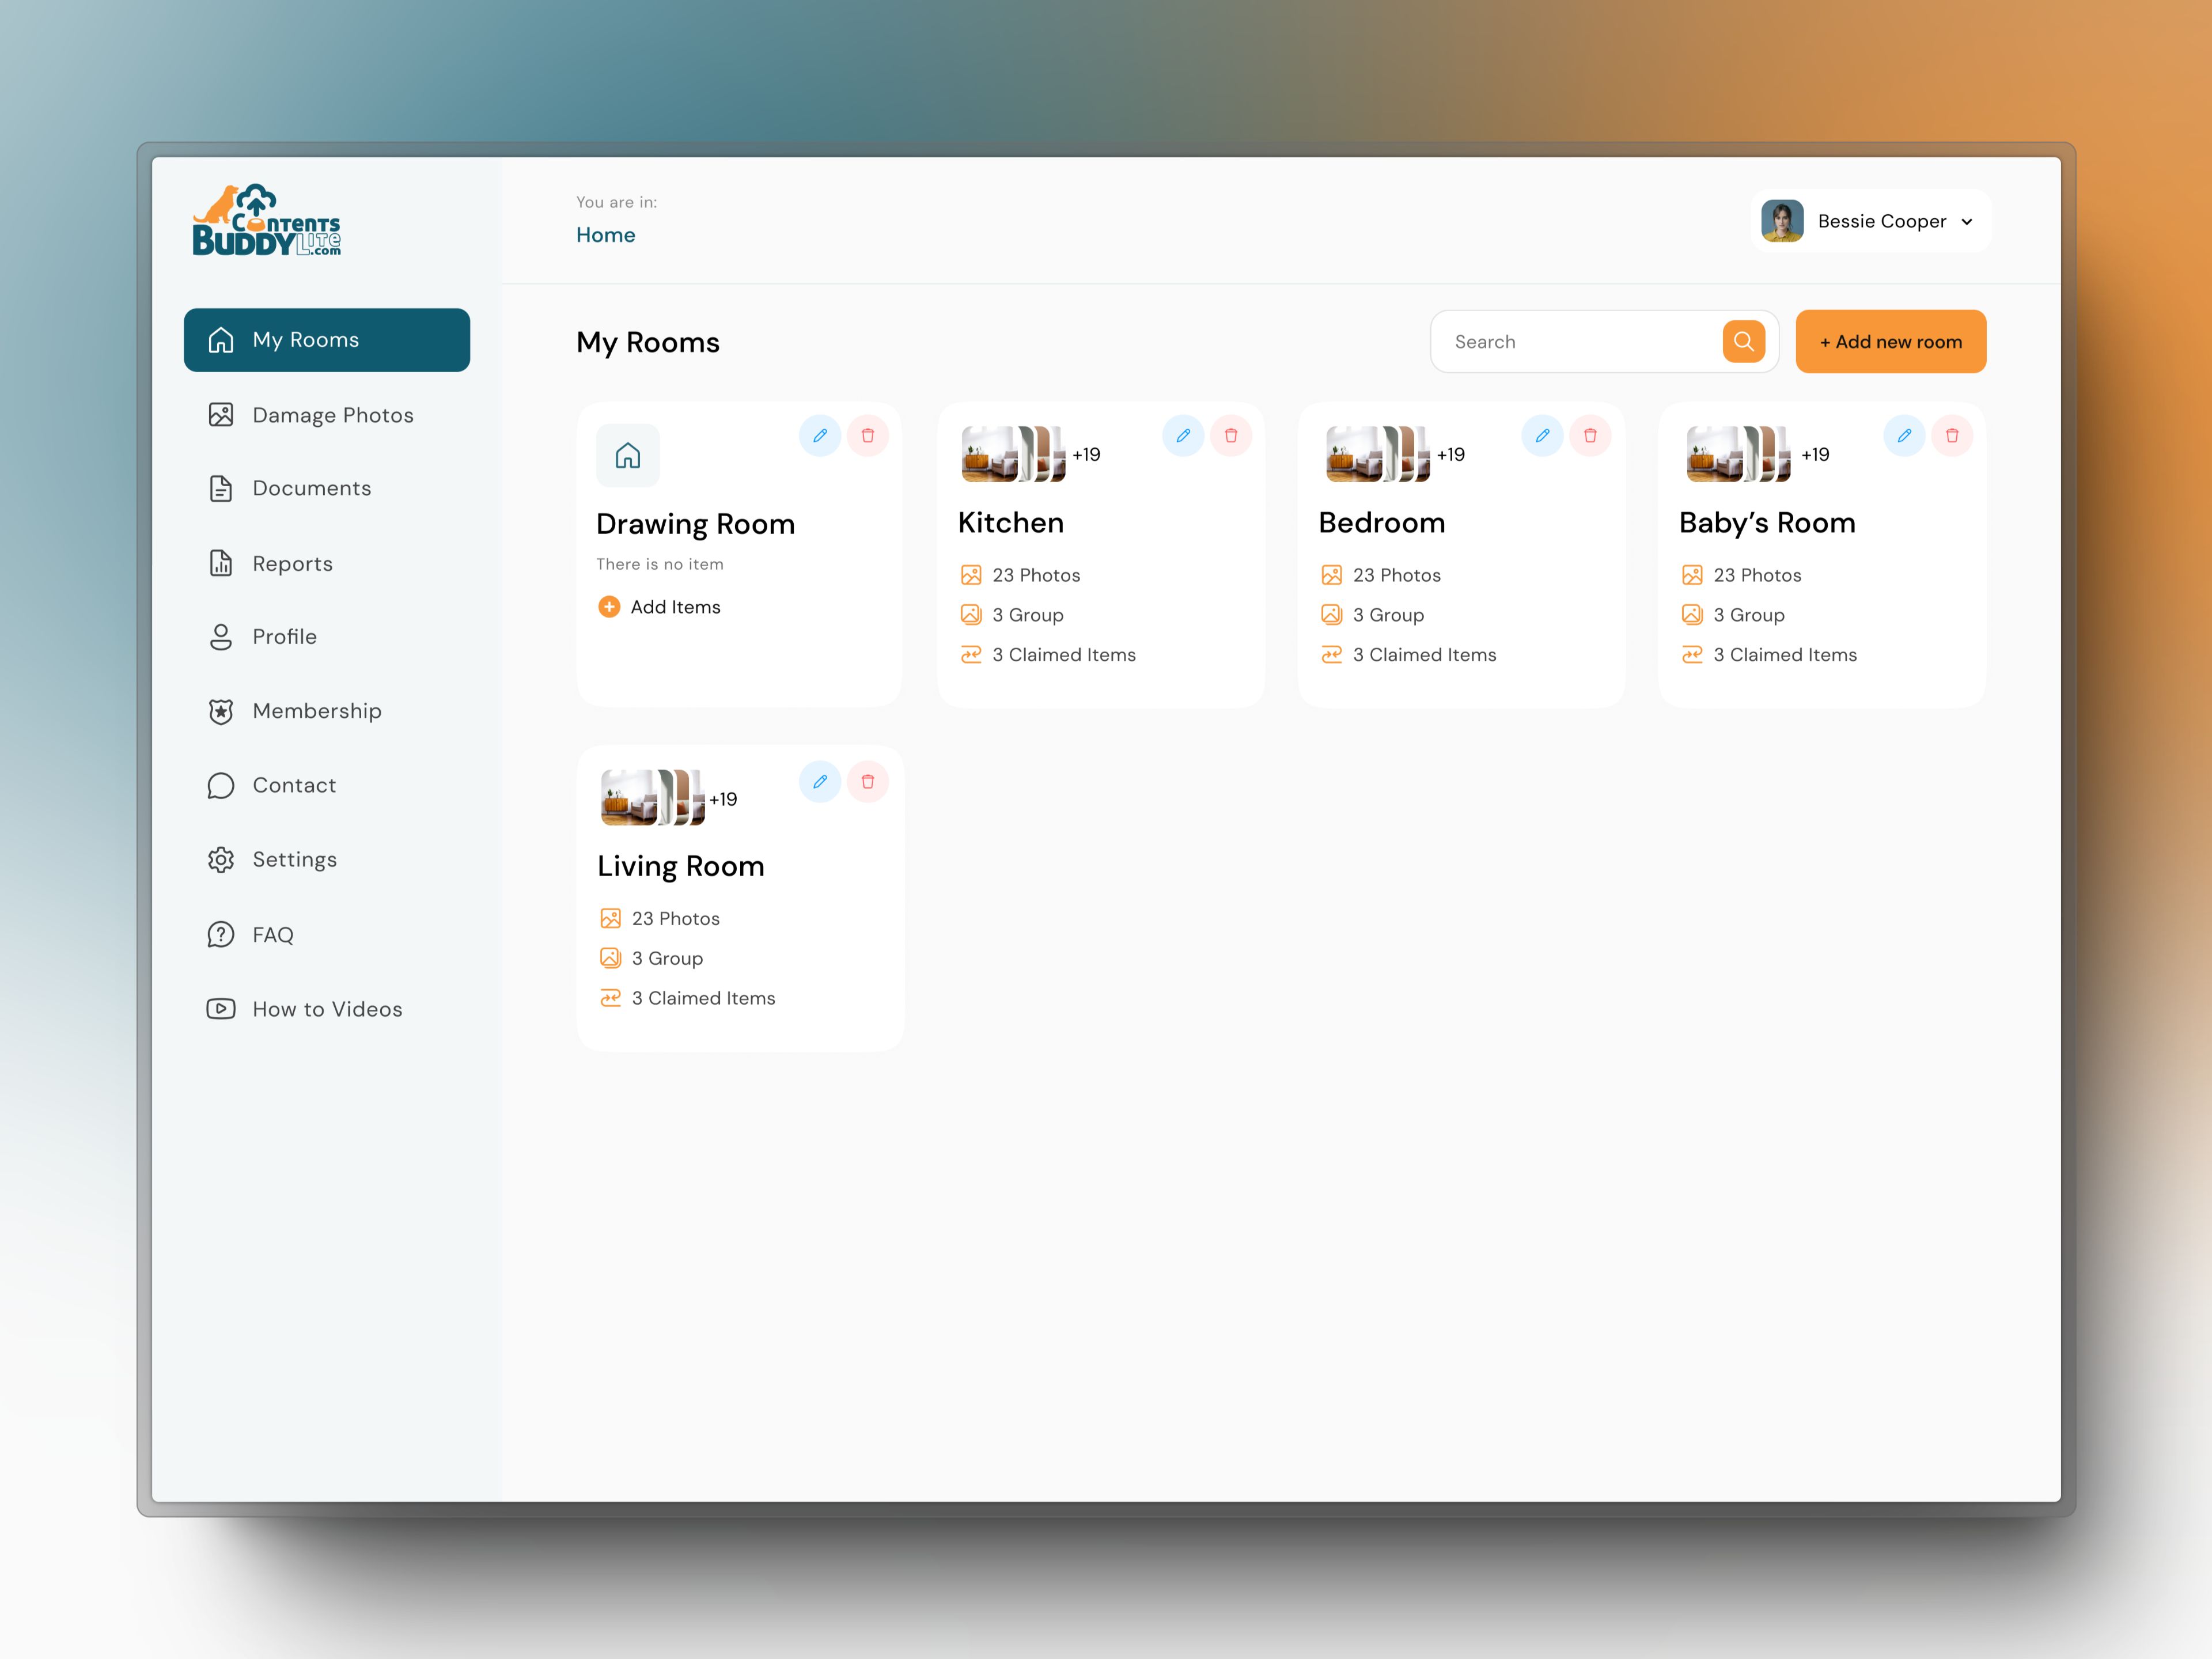Click the ContentsBuddy Lite logo

[x=267, y=221]
